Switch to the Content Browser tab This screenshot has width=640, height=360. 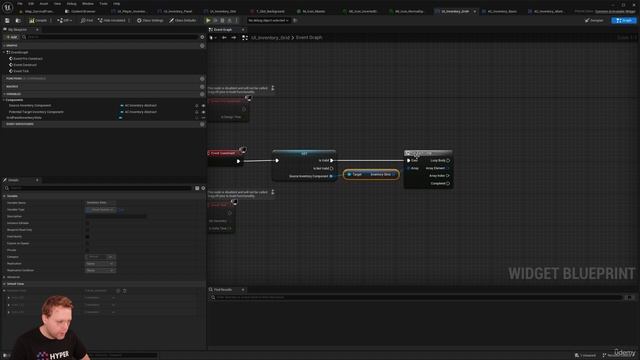pyautogui.click(x=80, y=11)
